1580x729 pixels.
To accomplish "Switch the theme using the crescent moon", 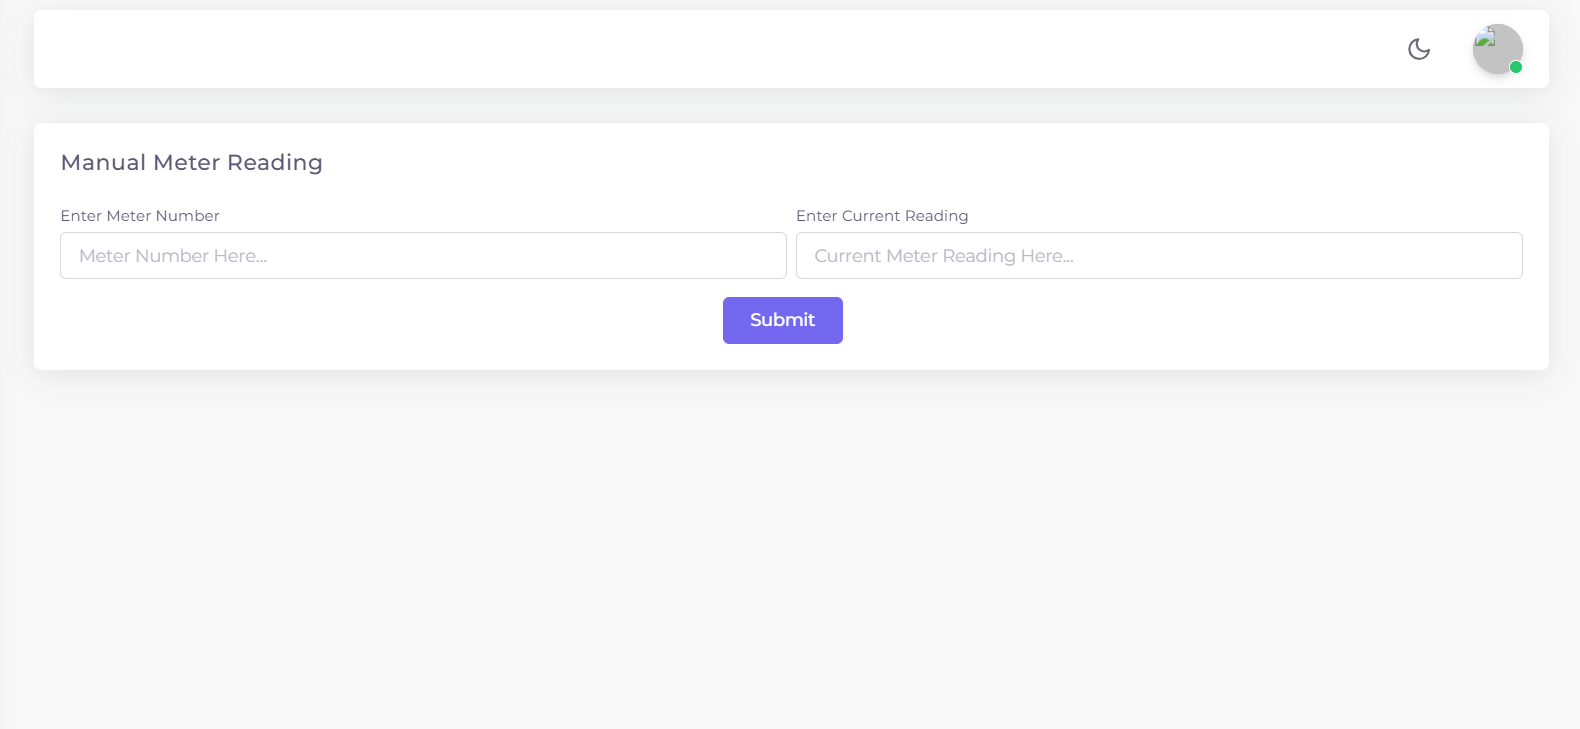I will pyautogui.click(x=1419, y=49).
